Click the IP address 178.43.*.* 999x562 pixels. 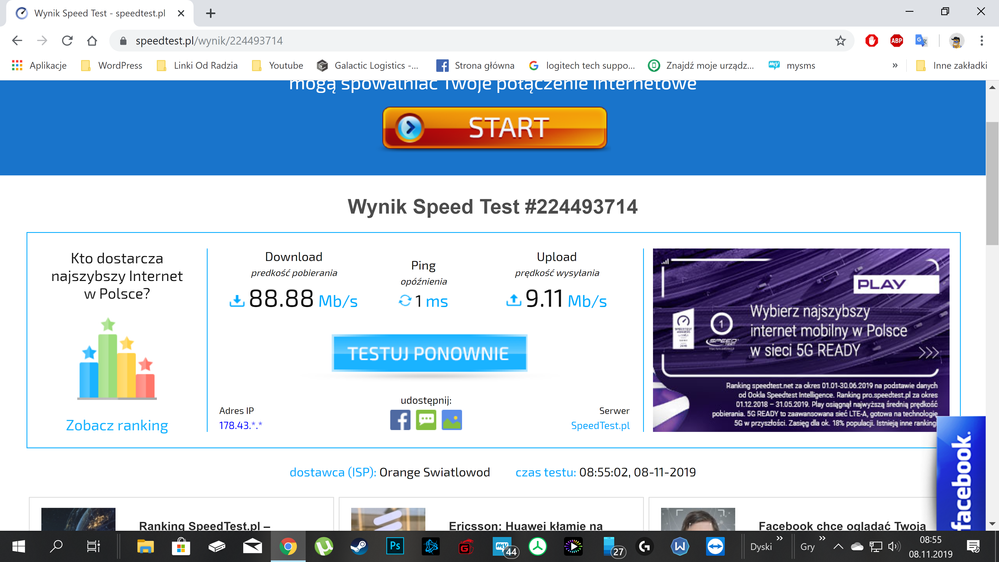[x=240, y=425]
